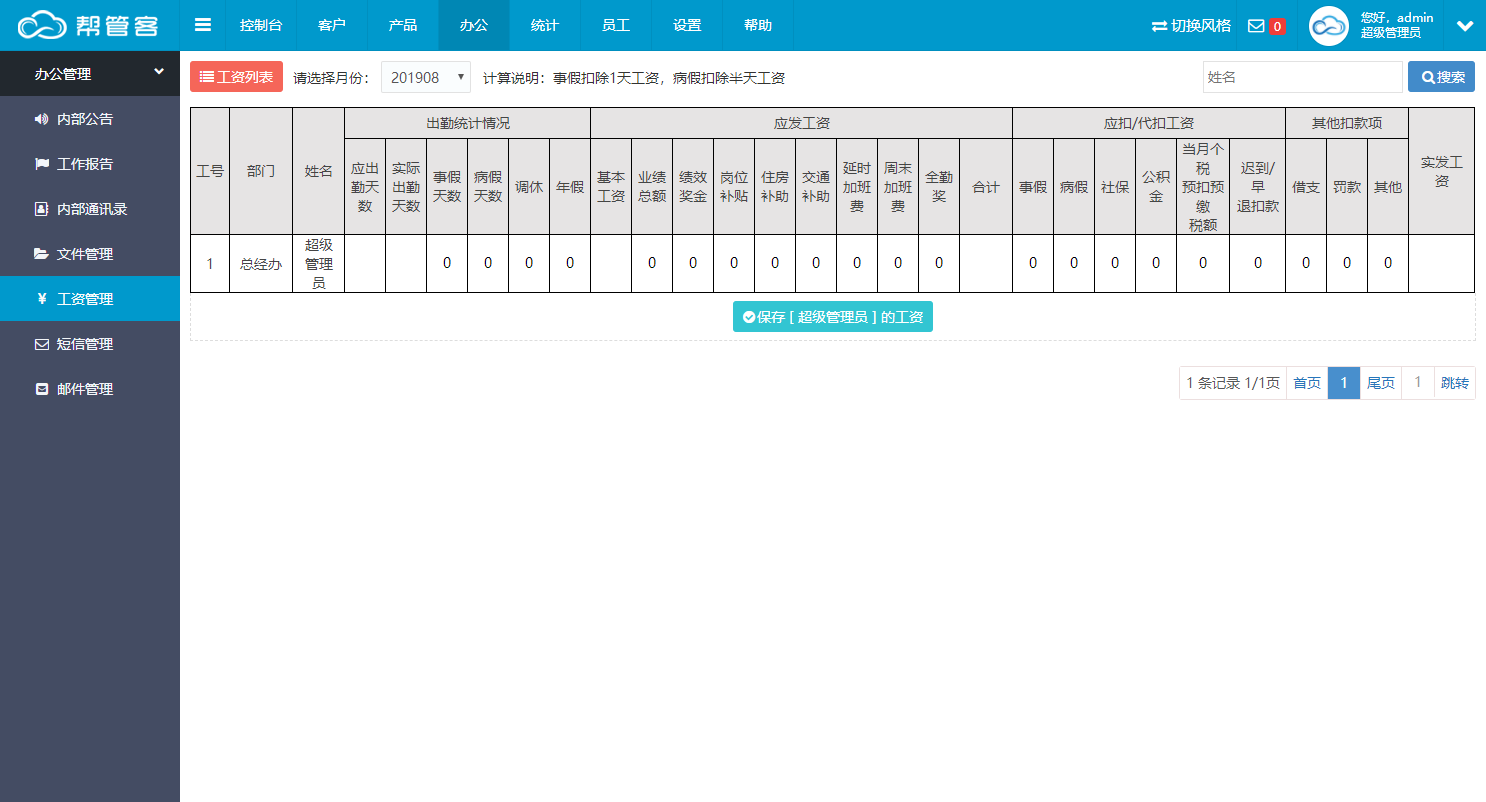Open the mail notification envelope icon
The image size is (1486, 802).
tap(1256, 26)
